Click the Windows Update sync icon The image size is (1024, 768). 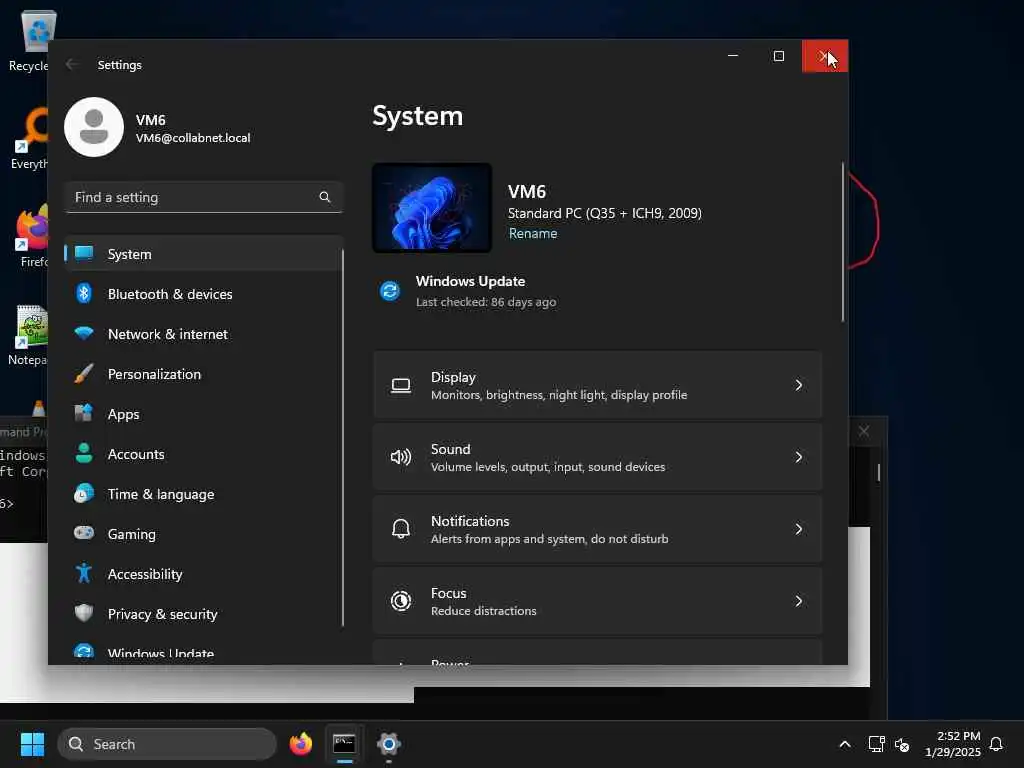click(390, 291)
